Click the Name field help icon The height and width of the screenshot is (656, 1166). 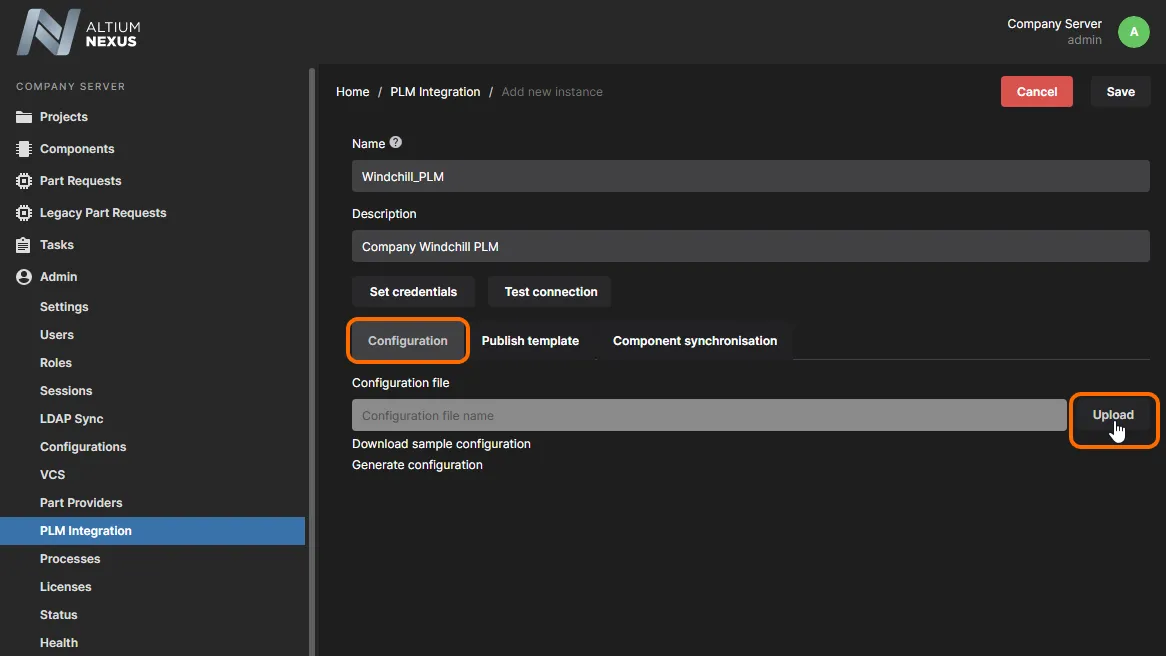pyautogui.click(x=396, y=142)
